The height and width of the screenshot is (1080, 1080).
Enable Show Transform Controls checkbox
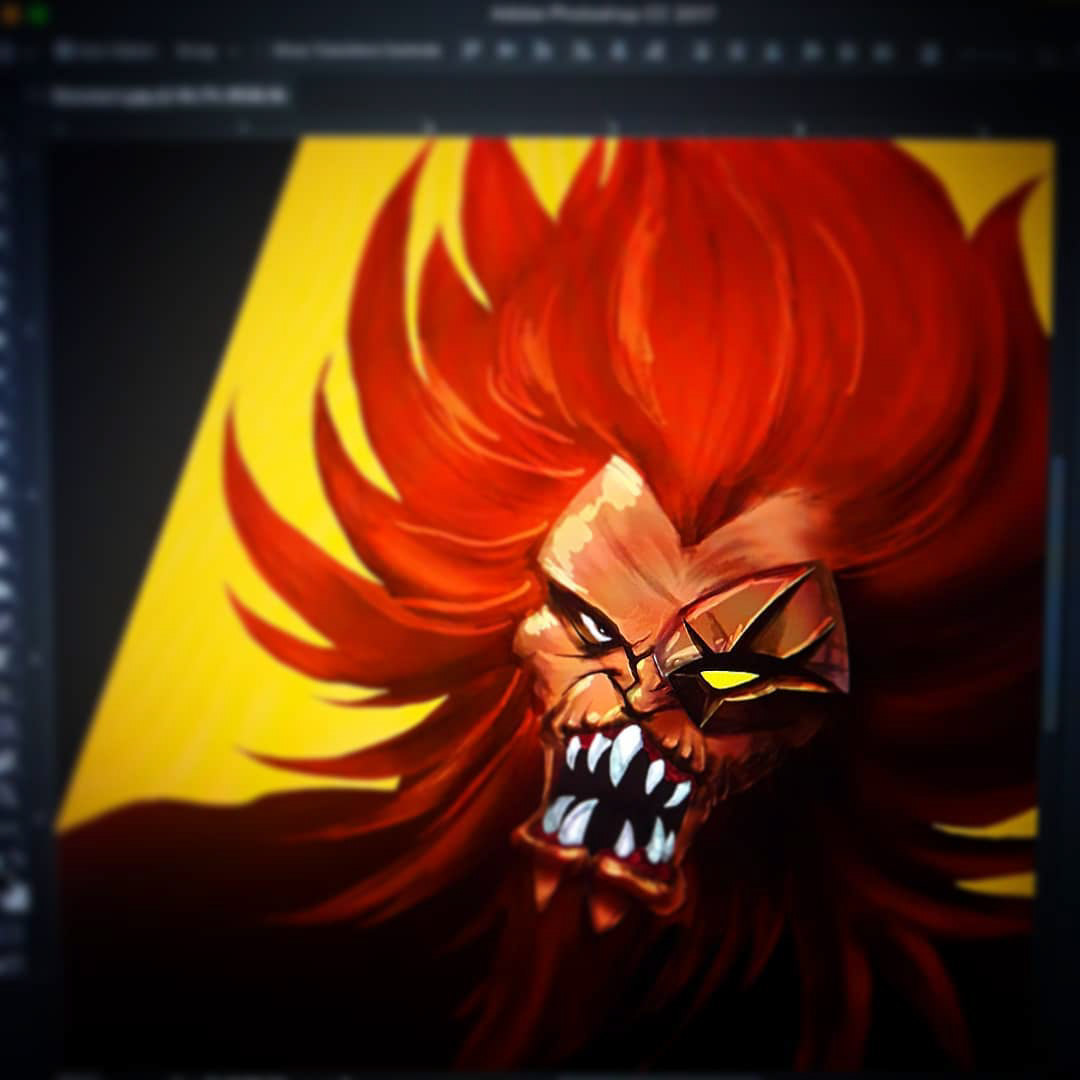[357, 50]
